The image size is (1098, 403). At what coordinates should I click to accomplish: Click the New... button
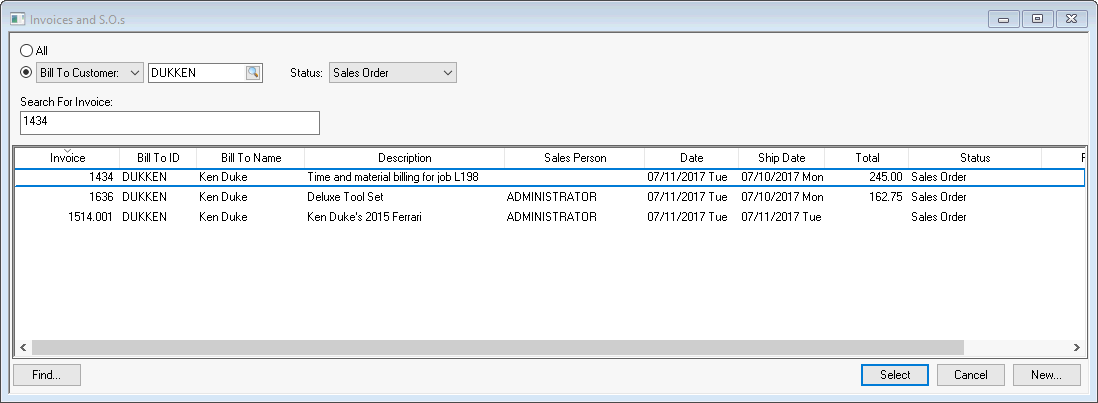pyautogui.click(x=1046, y=375)
